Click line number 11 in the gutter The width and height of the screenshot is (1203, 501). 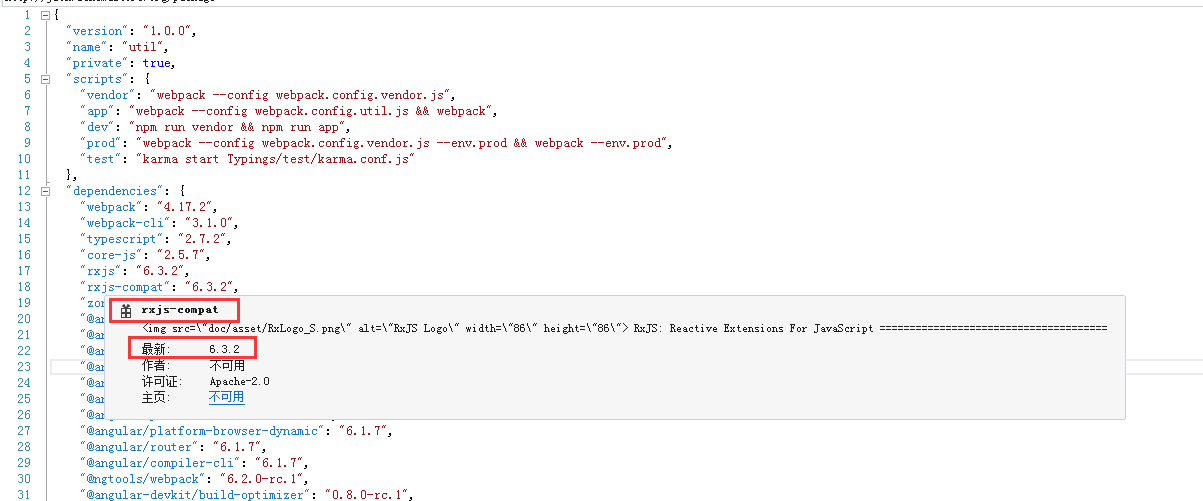tap(24, 174)
